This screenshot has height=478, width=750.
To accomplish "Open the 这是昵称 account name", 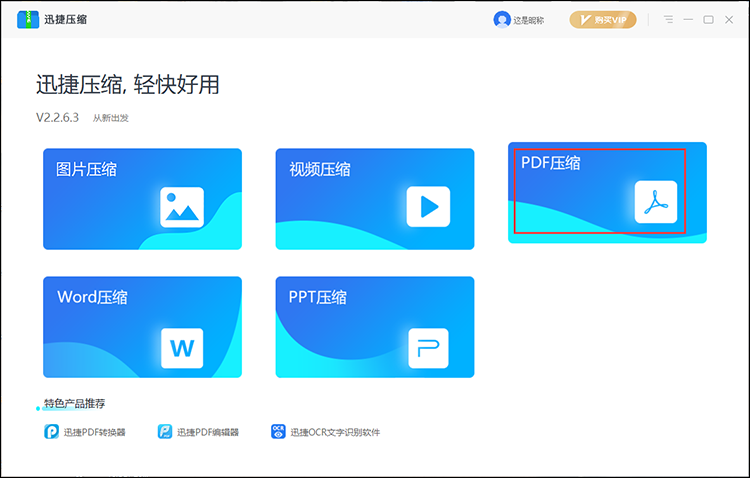I will coord(529,21).
